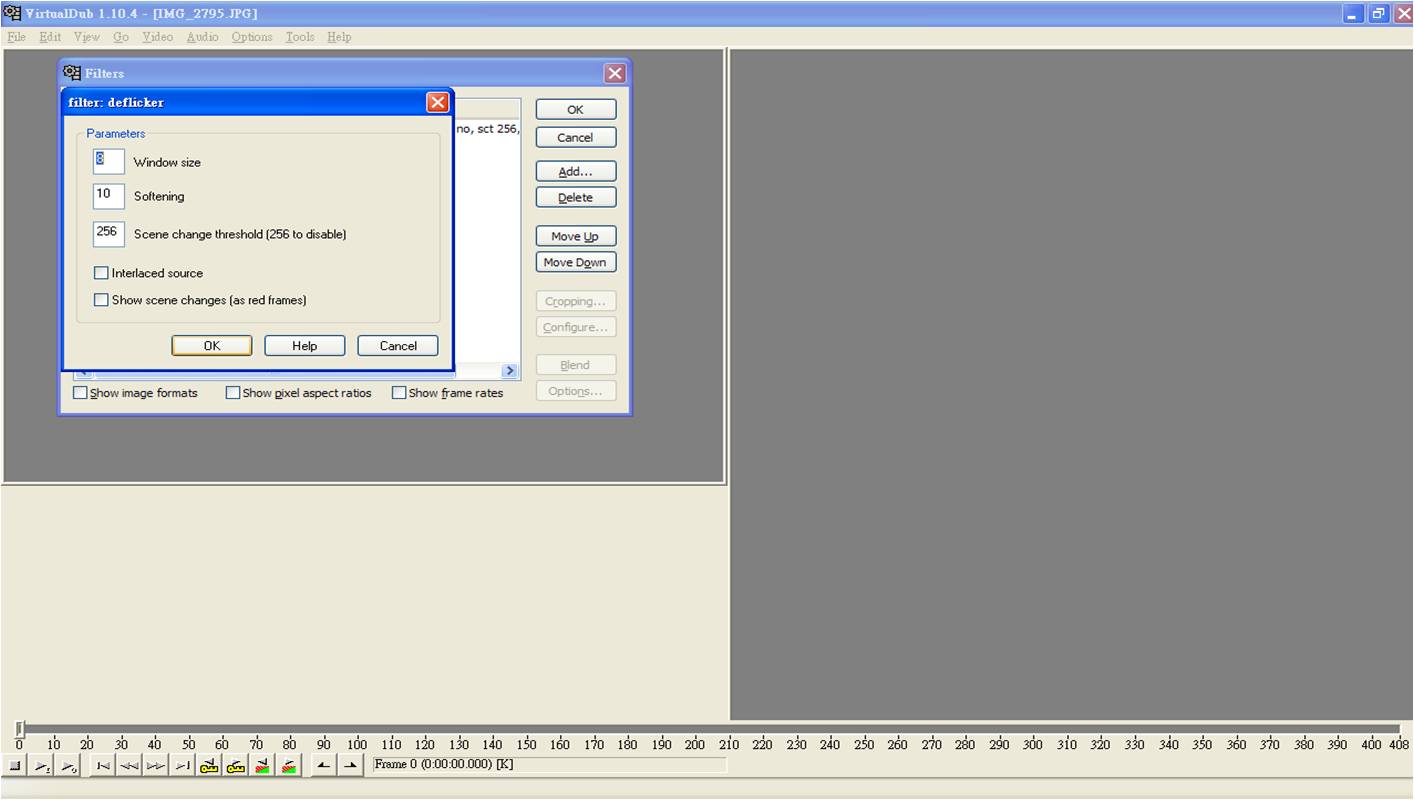
Task: Click frame 300 on the timeline ruler
Action: point(1033,744)
